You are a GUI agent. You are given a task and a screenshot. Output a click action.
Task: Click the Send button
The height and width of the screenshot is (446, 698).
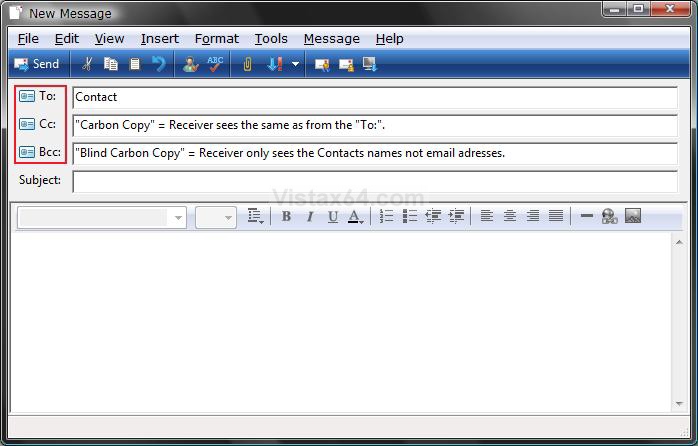pyautogui.click(x=36, y=64)
